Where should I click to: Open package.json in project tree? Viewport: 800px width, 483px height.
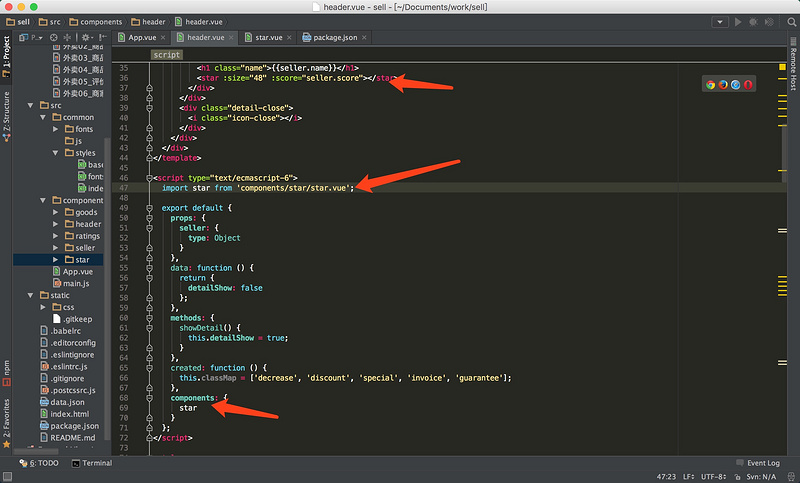click(69, 426)
